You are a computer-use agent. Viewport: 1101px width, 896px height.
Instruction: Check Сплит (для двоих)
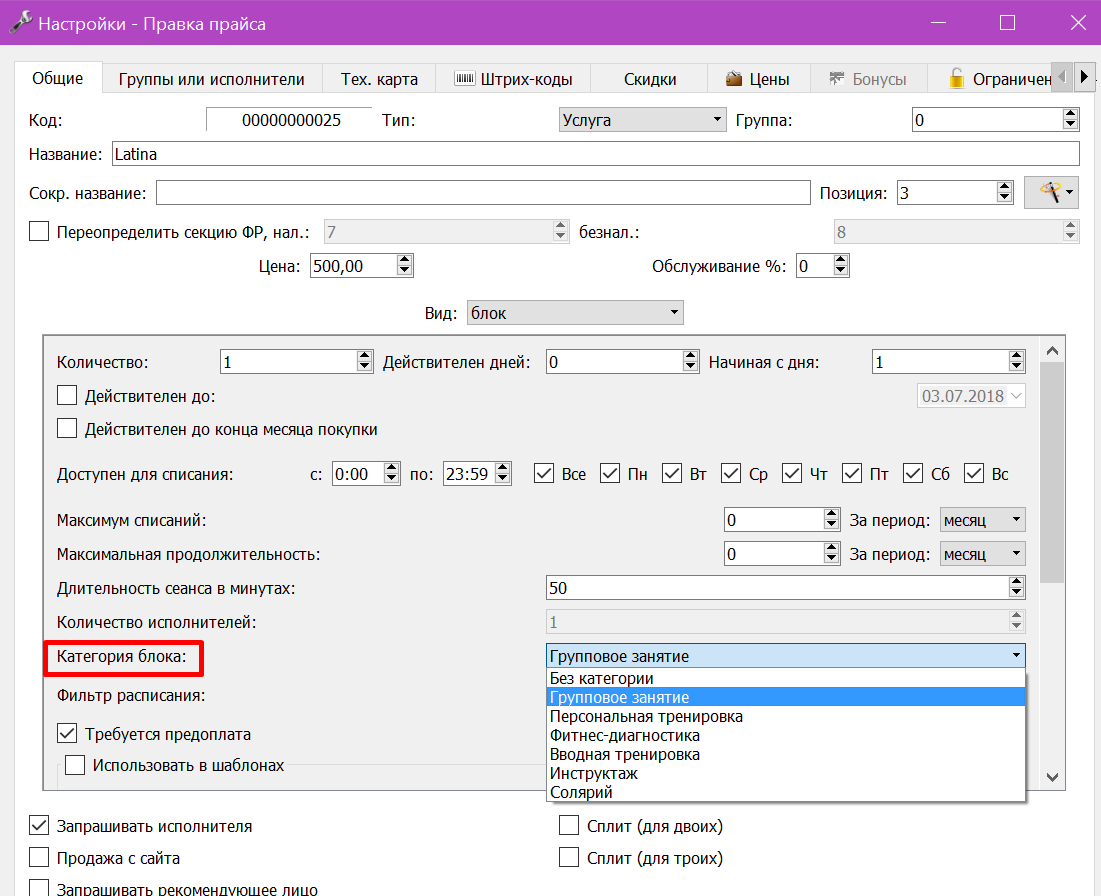(569, 826)
